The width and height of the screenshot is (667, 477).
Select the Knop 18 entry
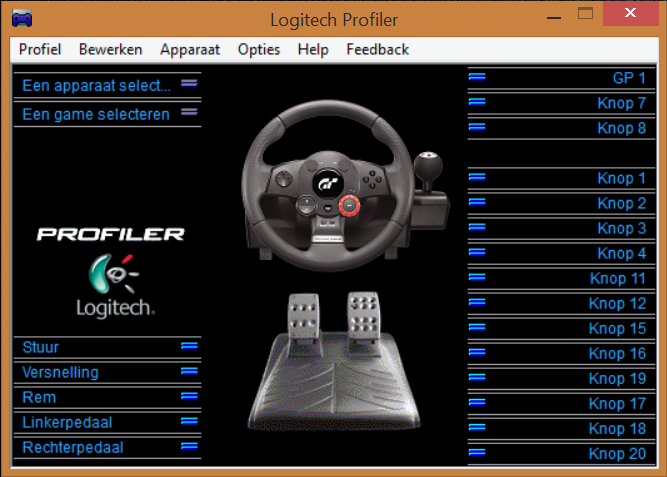click(x=561, y=429)
